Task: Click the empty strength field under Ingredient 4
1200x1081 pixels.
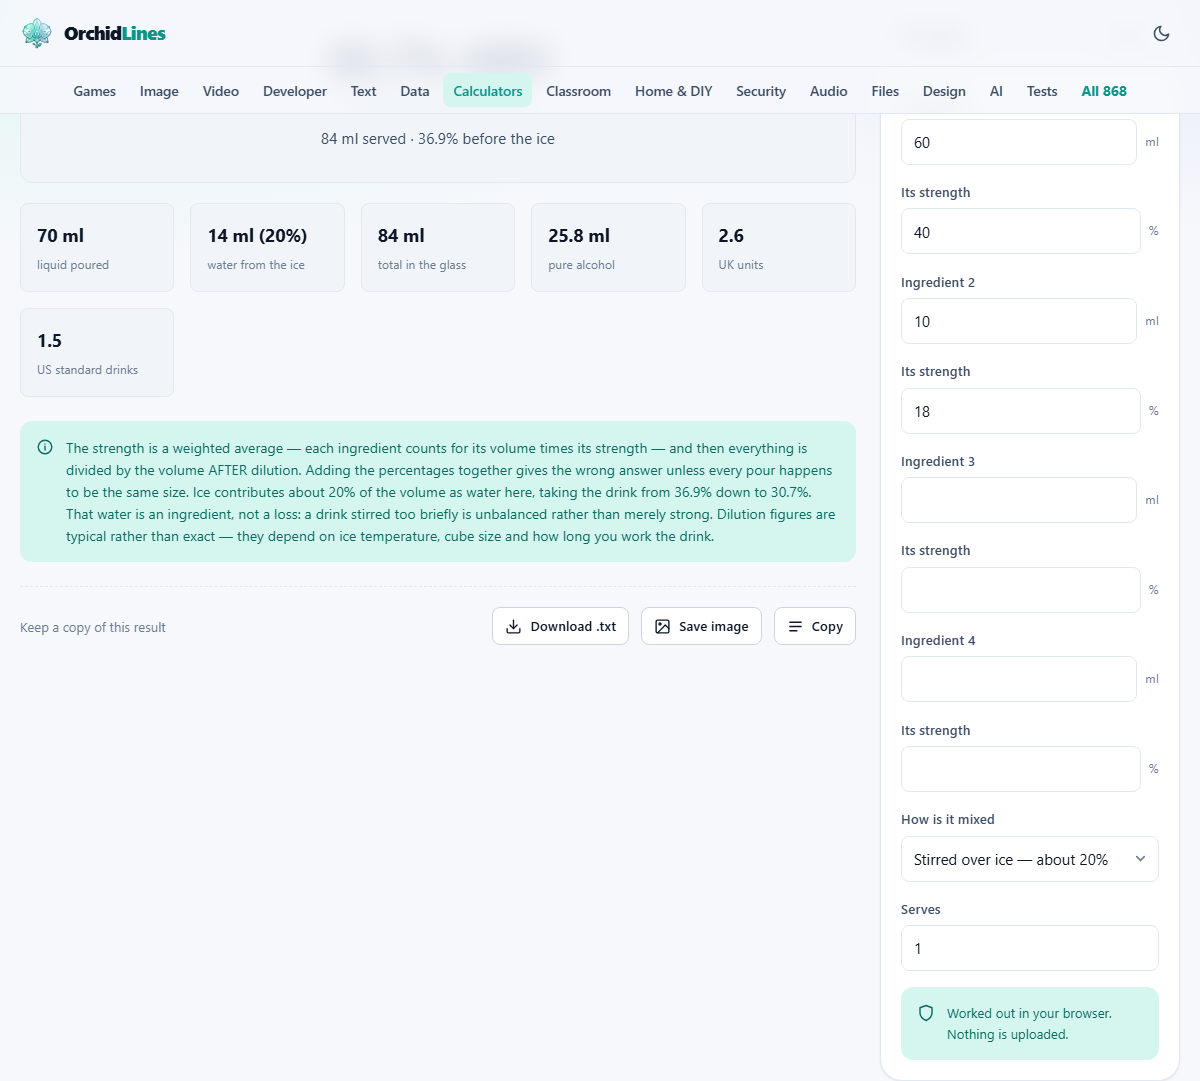Action: pos(1021,769)
